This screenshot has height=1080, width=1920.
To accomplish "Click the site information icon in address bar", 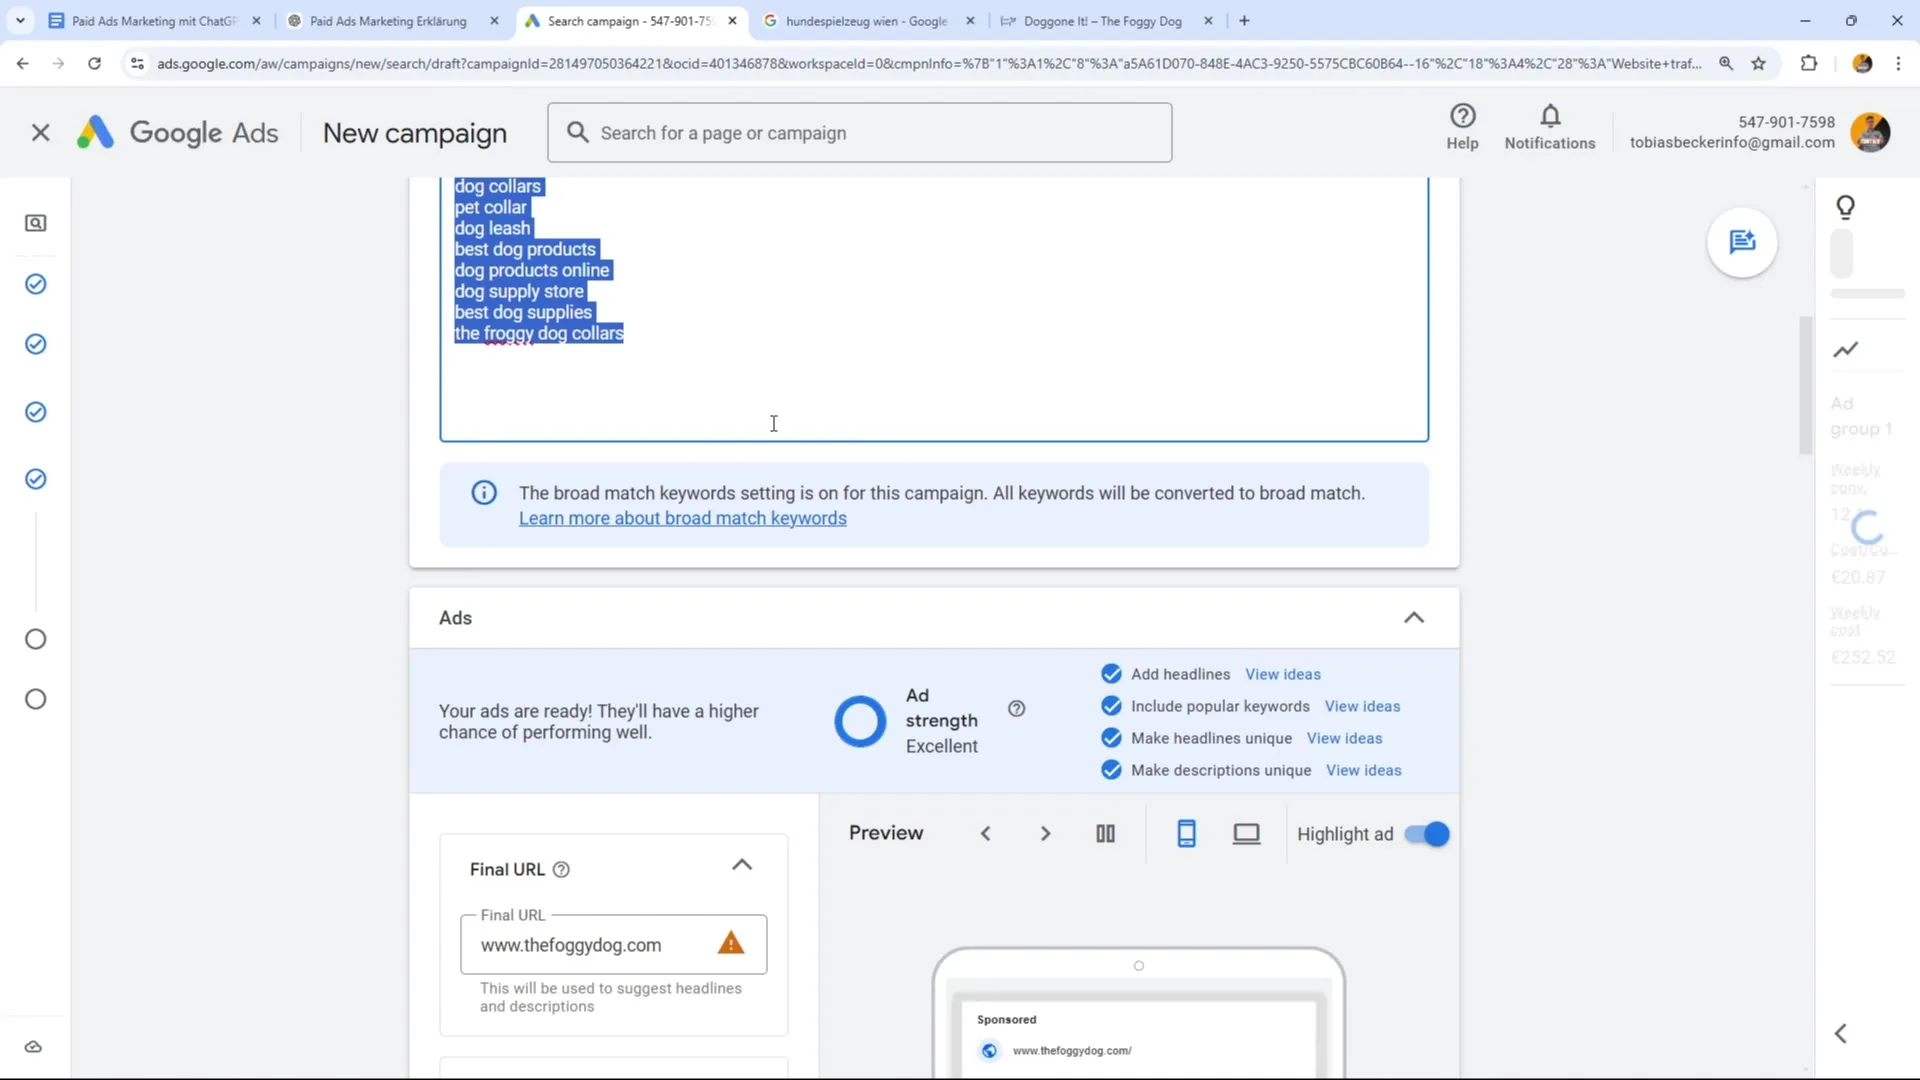I will (137, 63).
